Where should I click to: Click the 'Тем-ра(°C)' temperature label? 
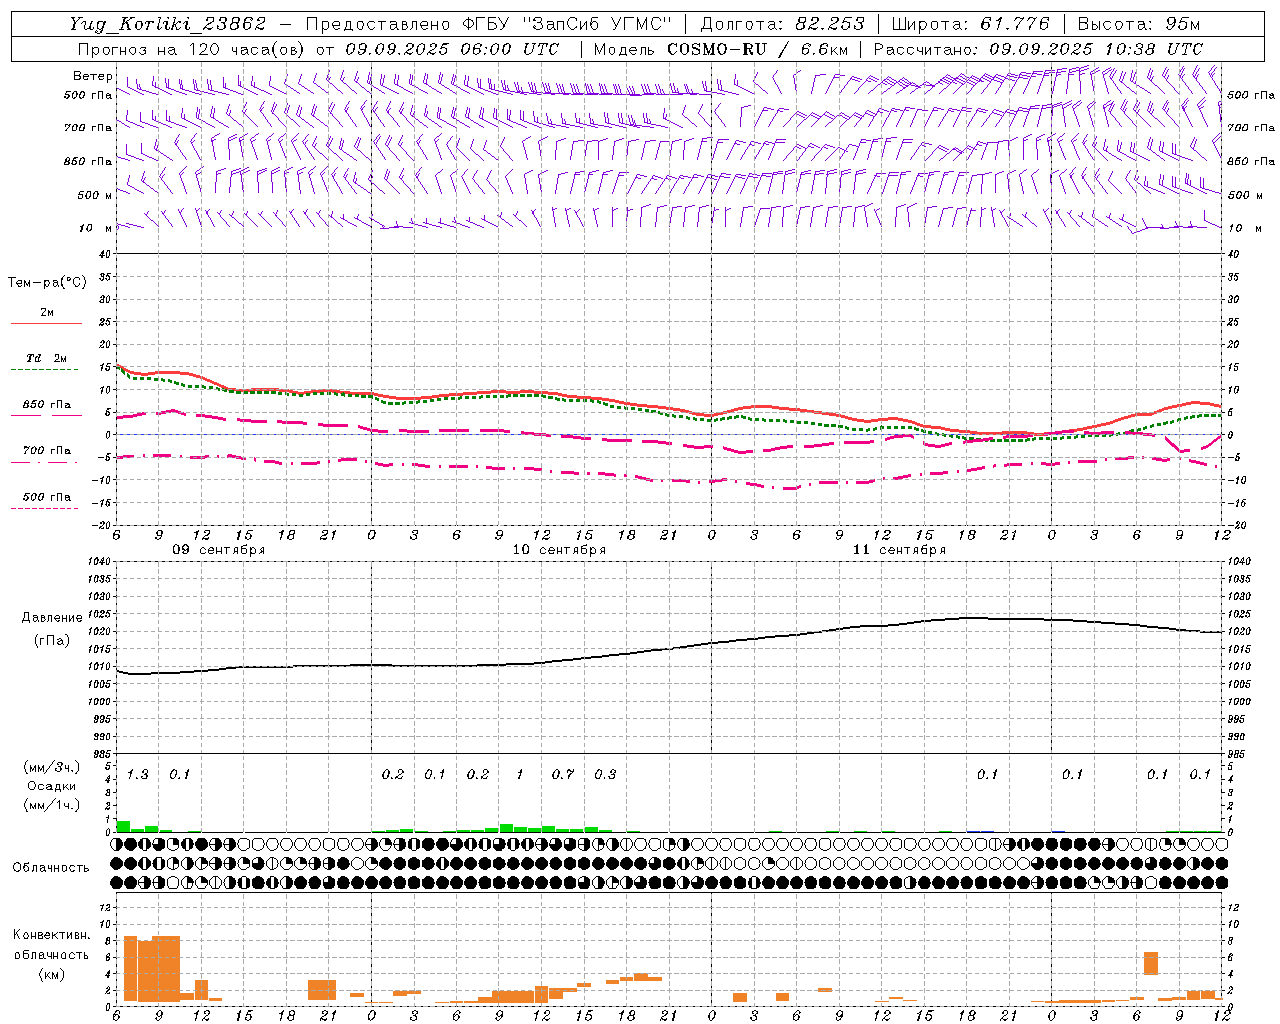47,283
